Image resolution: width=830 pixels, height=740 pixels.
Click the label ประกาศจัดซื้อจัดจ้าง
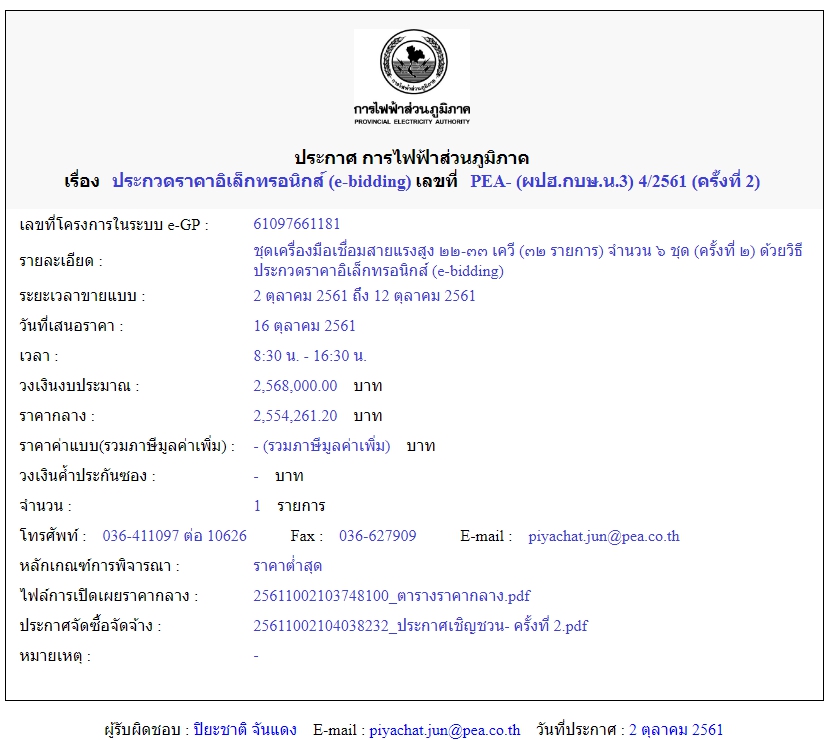[90, 626]
